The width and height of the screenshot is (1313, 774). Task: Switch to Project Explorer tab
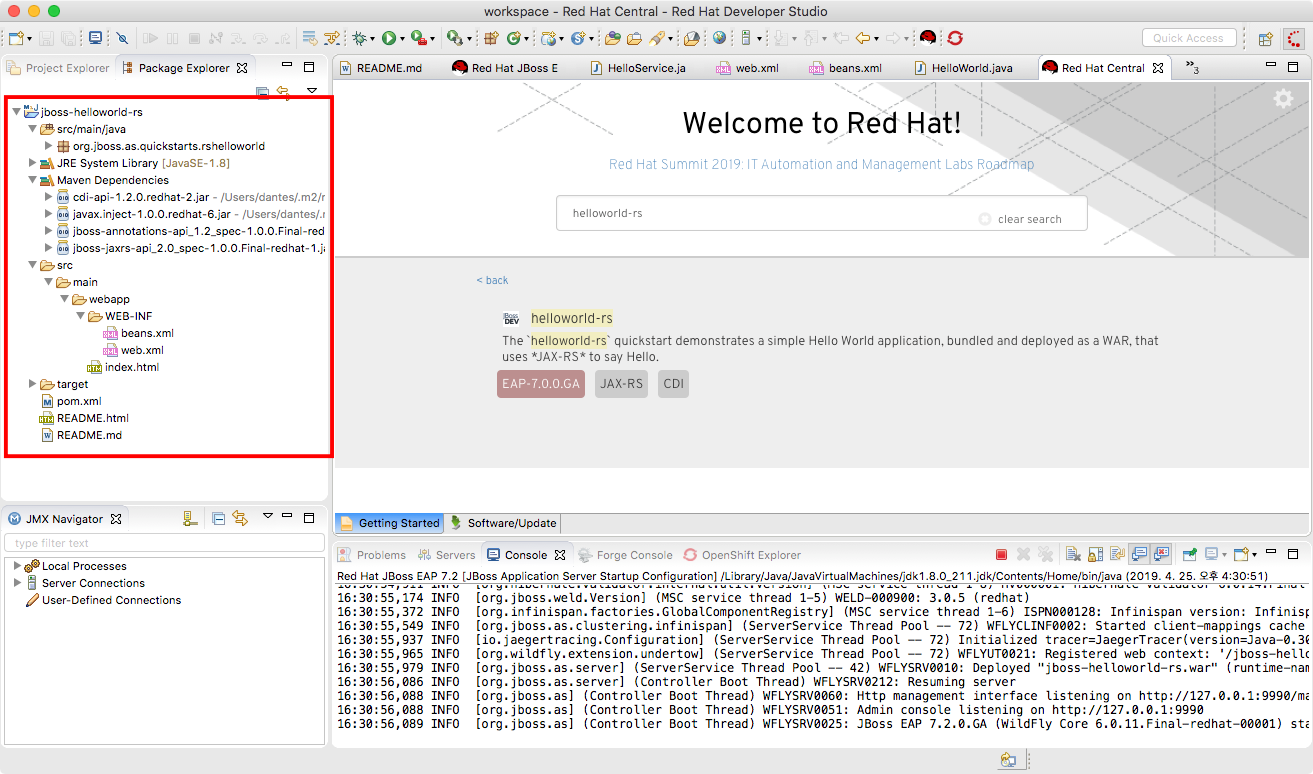coord(59,68)
